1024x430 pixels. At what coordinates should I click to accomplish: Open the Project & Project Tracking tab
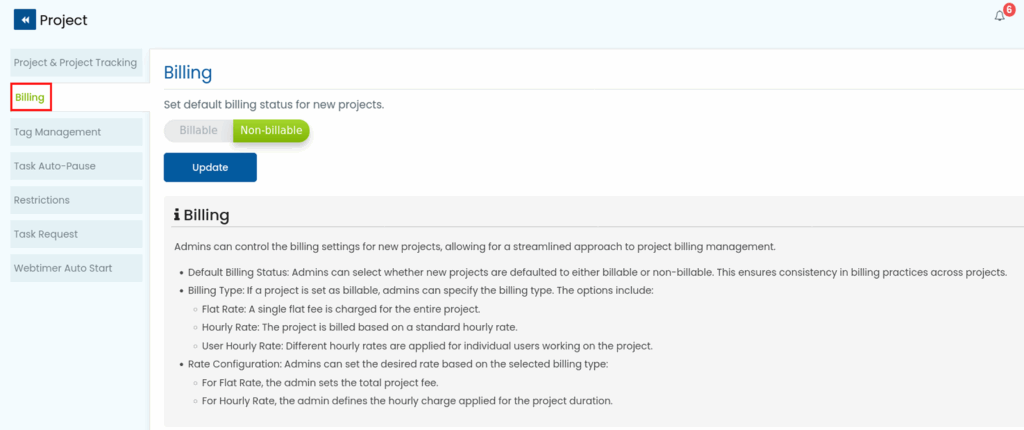pyautogui.click(x=75, y=63)
